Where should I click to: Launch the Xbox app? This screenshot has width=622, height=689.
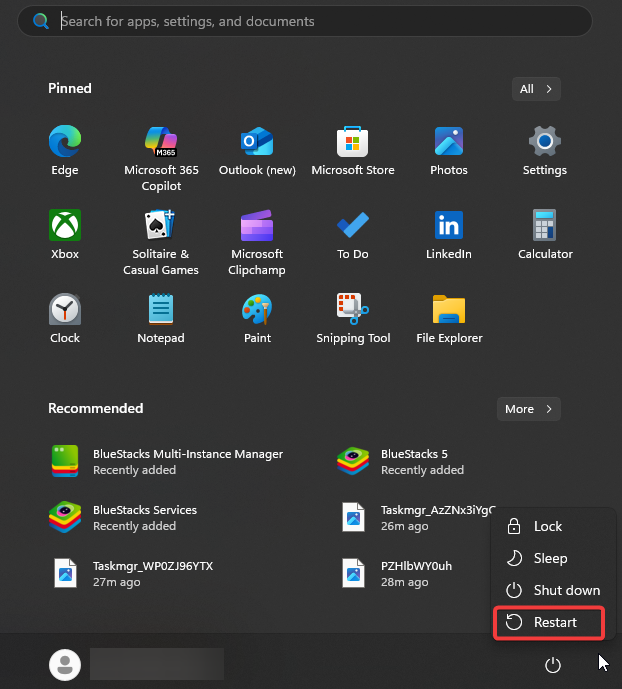click(65, 235)
